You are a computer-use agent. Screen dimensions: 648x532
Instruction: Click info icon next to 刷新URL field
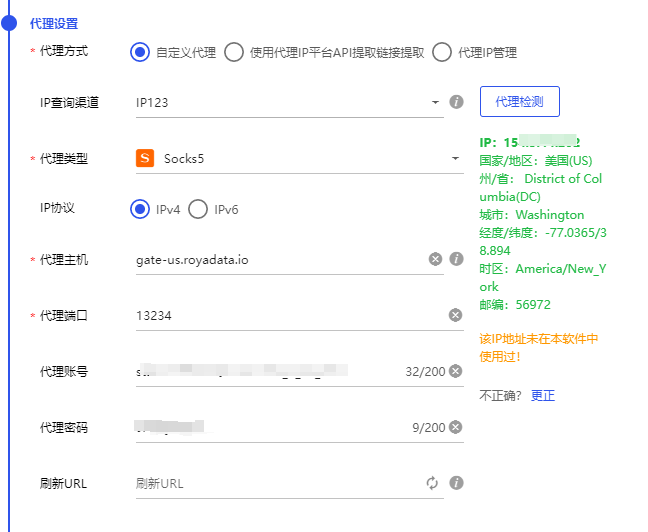pos(456,483)
